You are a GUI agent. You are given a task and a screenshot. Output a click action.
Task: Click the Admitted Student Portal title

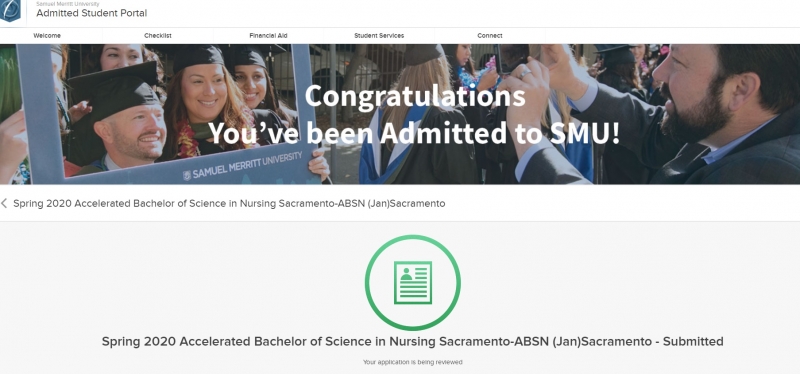click(x=91, y=13)
